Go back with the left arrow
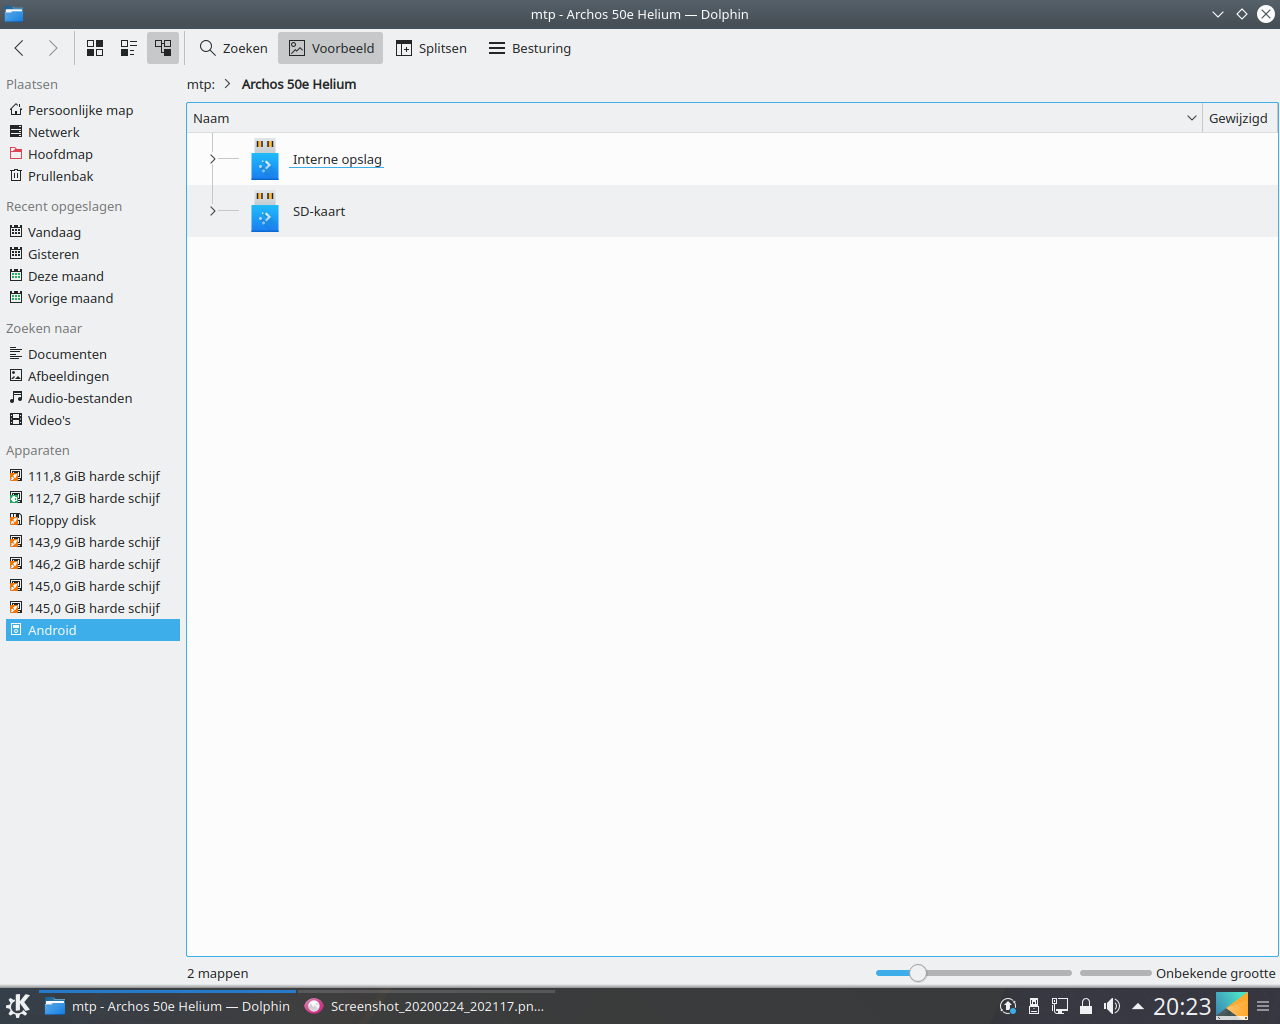This screenshot has height=1024, width=1280. tap(19, 48)
